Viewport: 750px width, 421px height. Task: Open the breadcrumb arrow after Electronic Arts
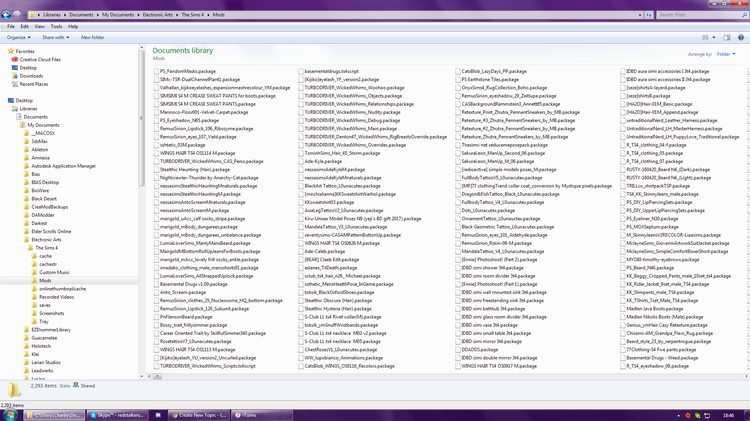pos(177,15)
